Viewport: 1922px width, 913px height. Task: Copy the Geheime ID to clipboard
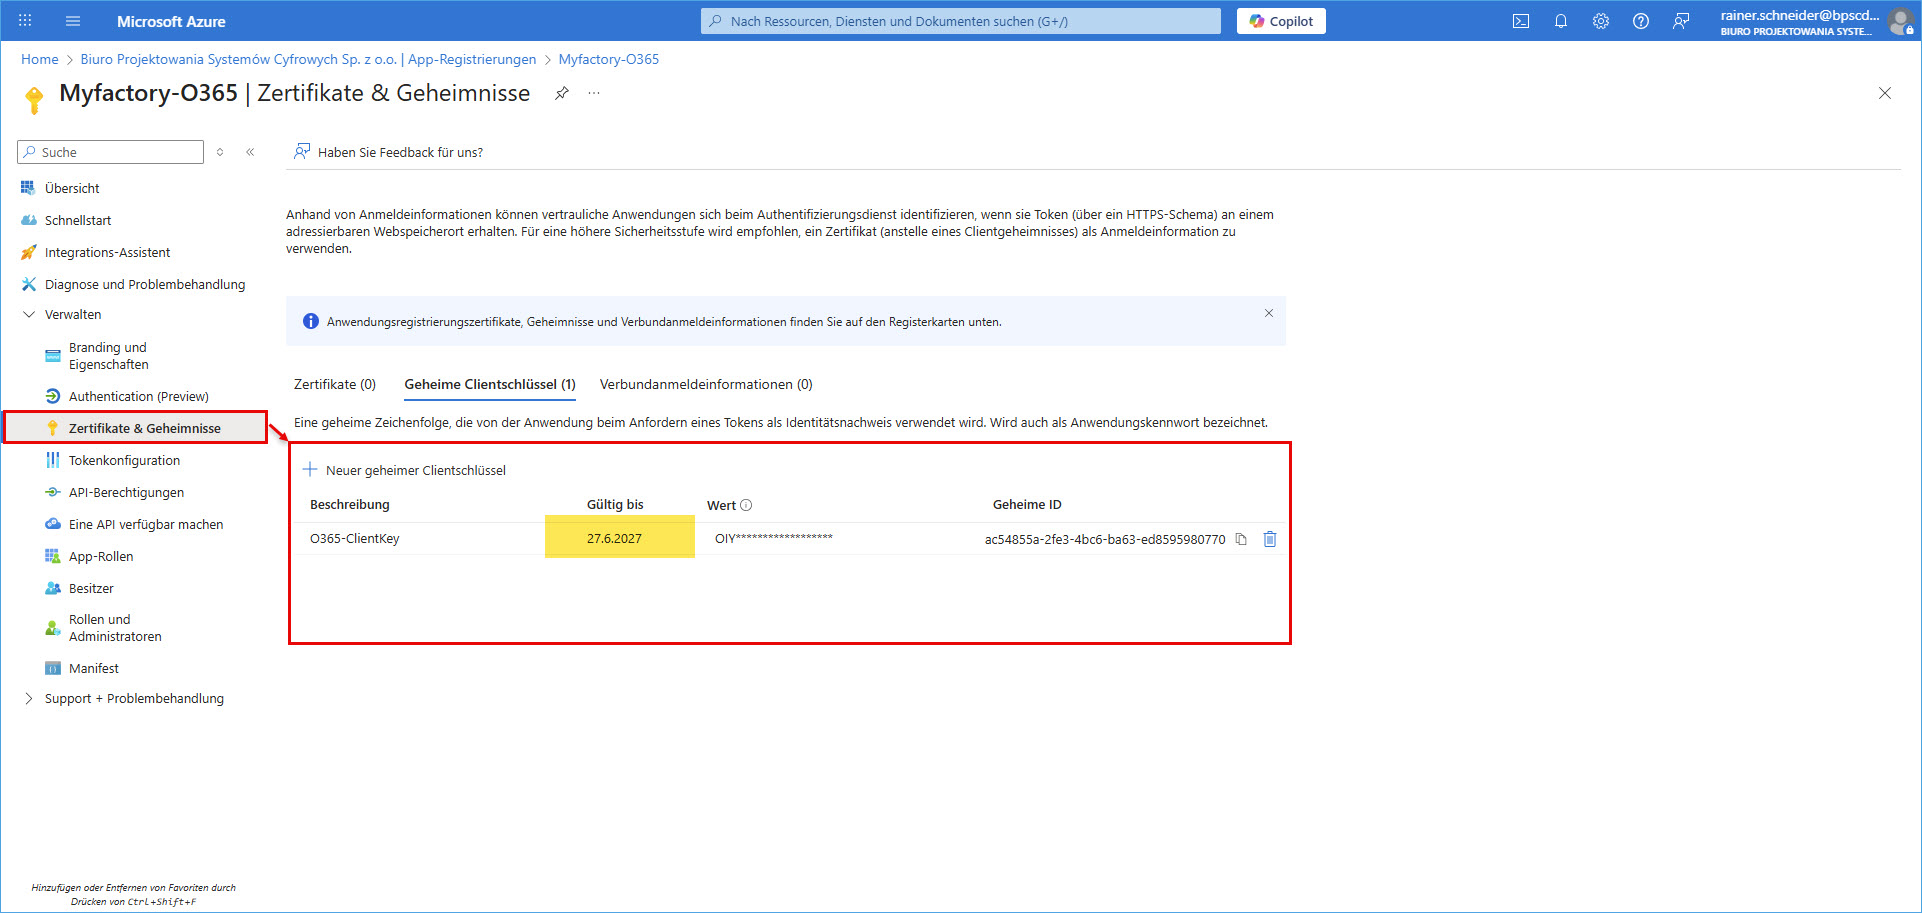click(x=1241, y=539)
